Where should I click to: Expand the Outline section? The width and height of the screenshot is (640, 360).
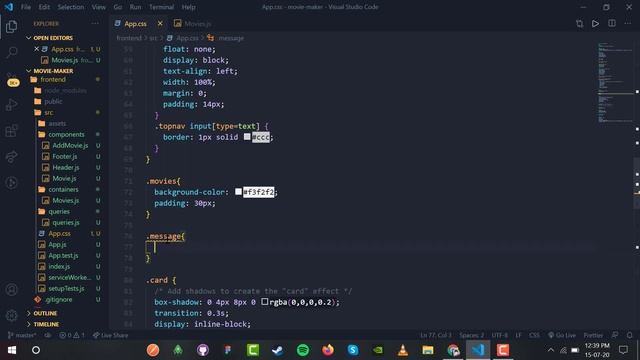(x=45, y=313)
